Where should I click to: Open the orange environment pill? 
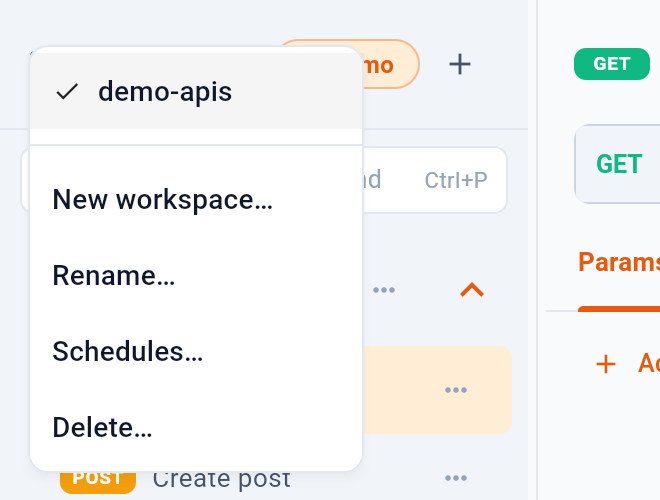[x=389, y=64]
